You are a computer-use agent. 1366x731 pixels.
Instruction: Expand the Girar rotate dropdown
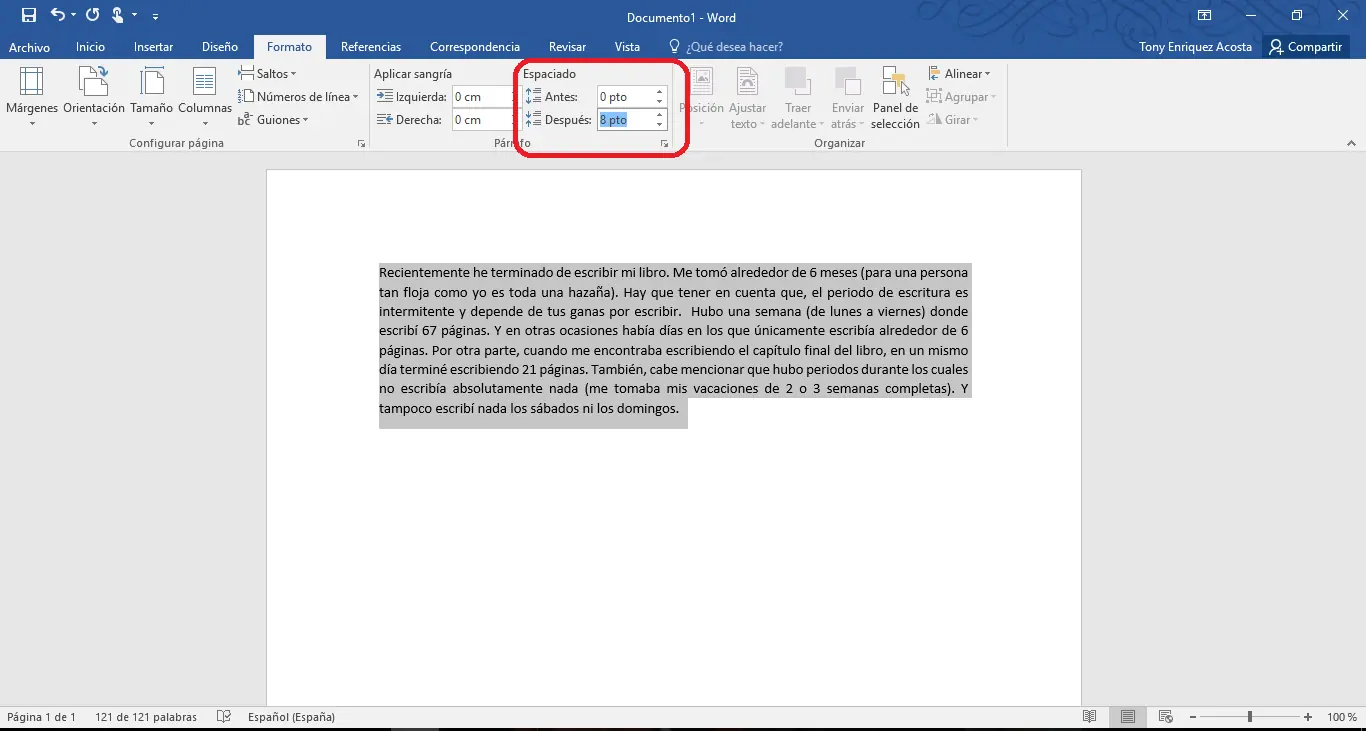click(952, 120)
